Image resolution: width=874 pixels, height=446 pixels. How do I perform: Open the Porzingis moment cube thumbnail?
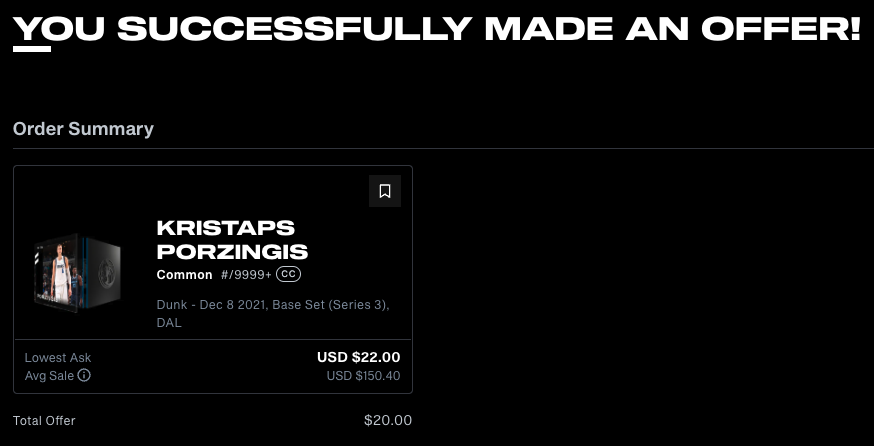77,274
